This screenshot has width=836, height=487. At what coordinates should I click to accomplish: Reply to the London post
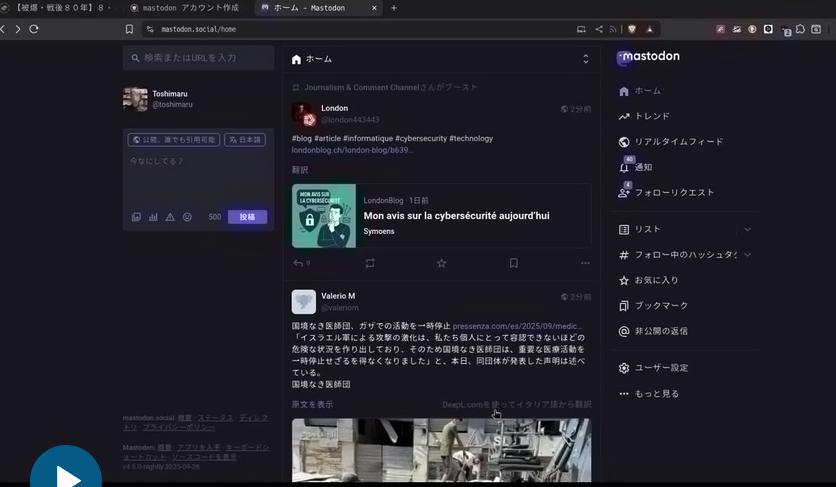tap(298, 263)
